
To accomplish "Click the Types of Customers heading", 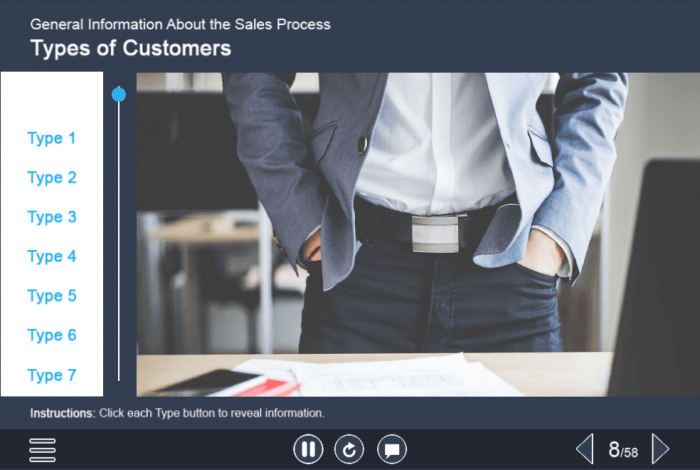I will [x=130, y=48].
